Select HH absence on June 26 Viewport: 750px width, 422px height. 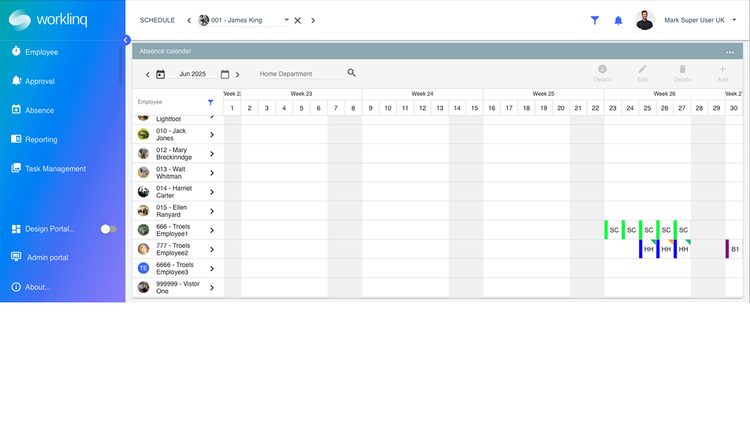tap(664, 249)
